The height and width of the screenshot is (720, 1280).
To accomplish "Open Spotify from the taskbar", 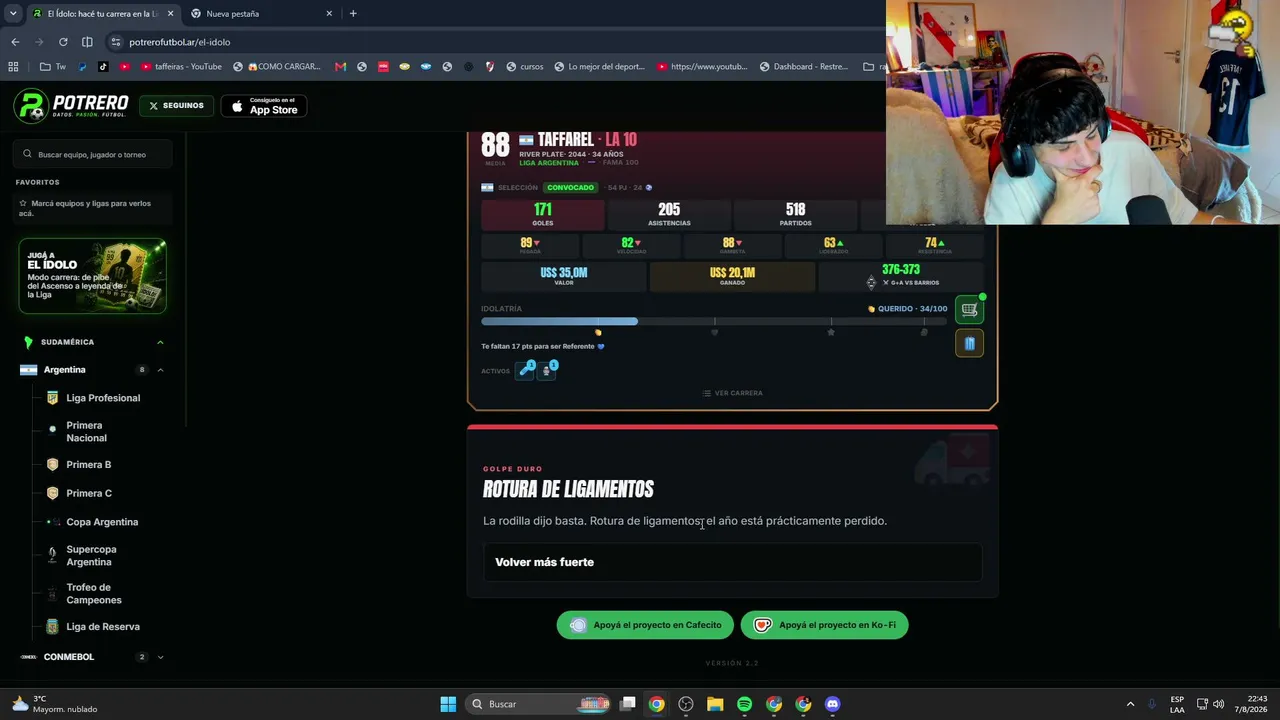I will 744,704.
